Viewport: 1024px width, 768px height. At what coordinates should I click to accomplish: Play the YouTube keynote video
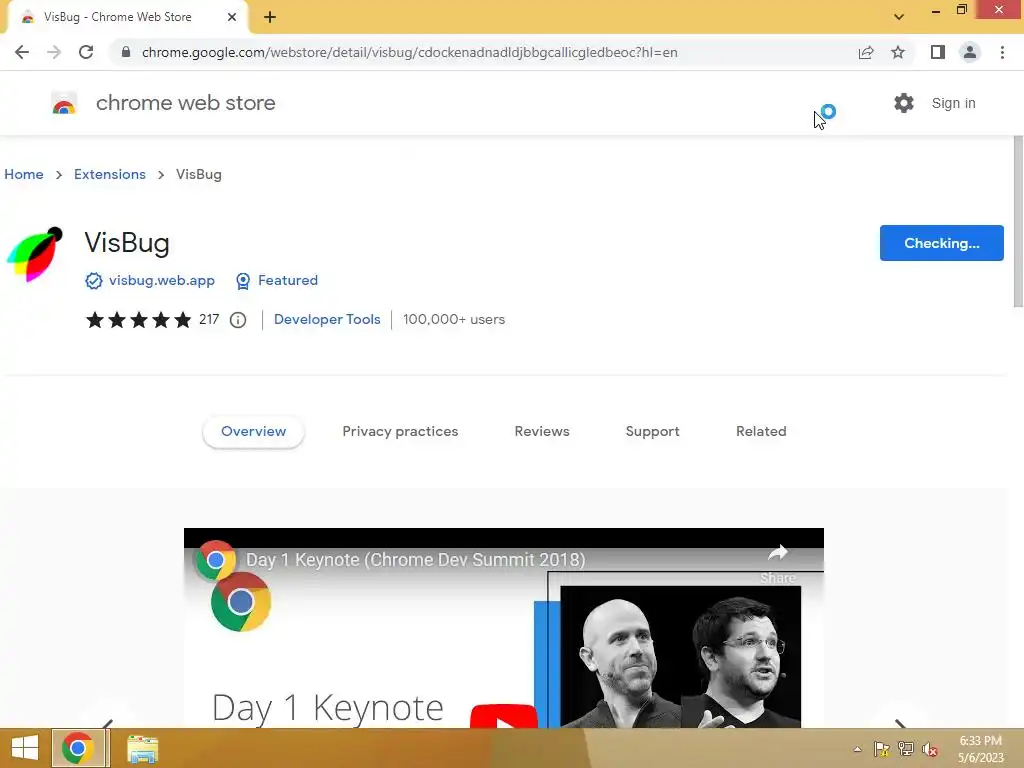504,717
